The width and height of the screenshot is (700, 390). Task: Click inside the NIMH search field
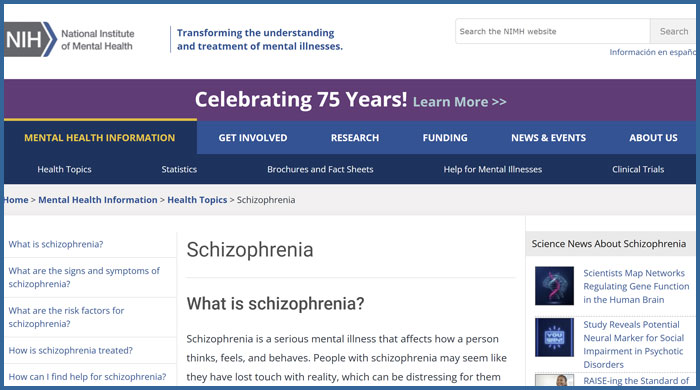click(552, 31)
